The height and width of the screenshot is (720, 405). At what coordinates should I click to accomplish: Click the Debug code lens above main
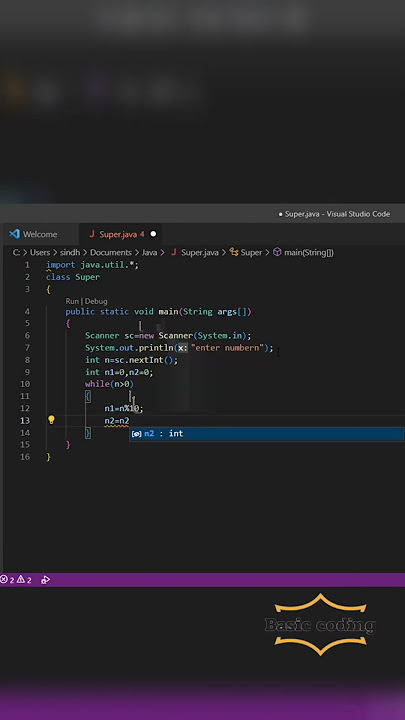(96, 301)
